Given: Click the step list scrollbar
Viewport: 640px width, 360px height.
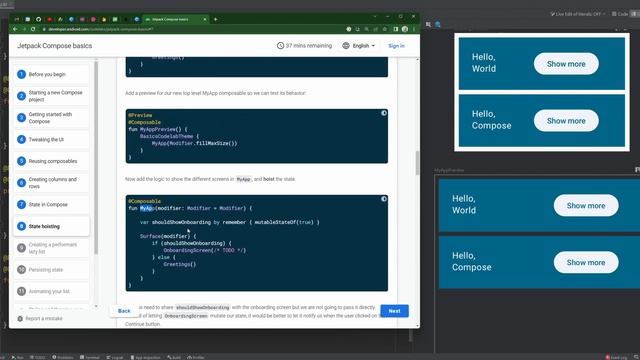Looking at the screenshot, I should (96, 157).
